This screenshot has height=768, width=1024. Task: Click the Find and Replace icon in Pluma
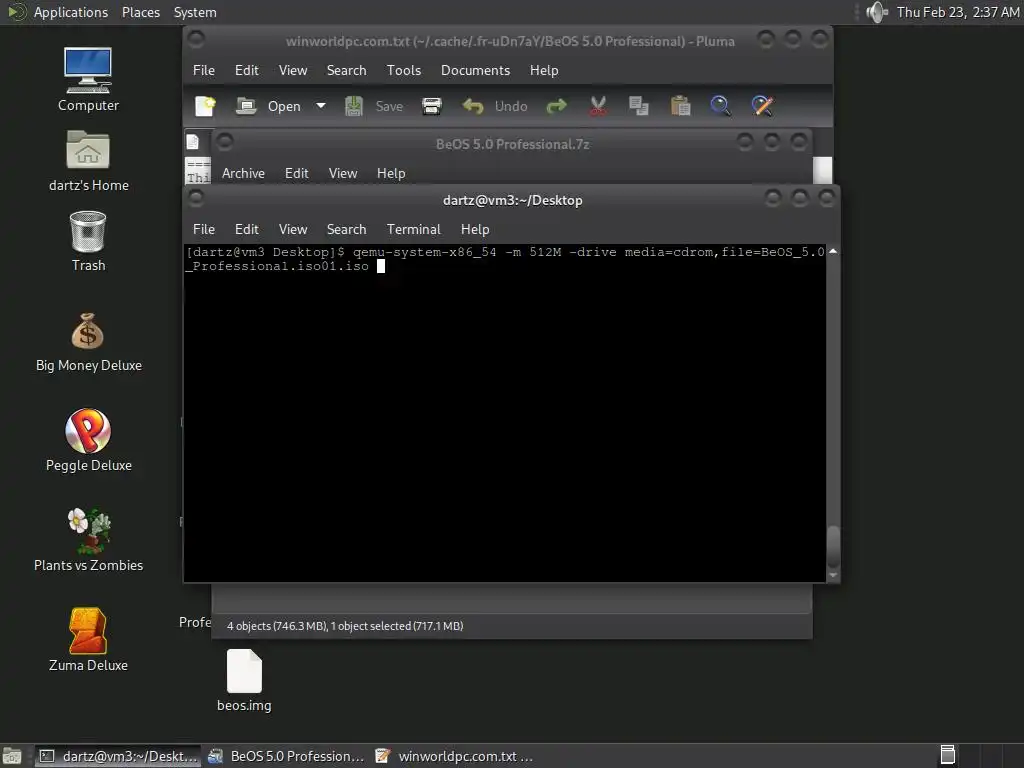[762, 106]
